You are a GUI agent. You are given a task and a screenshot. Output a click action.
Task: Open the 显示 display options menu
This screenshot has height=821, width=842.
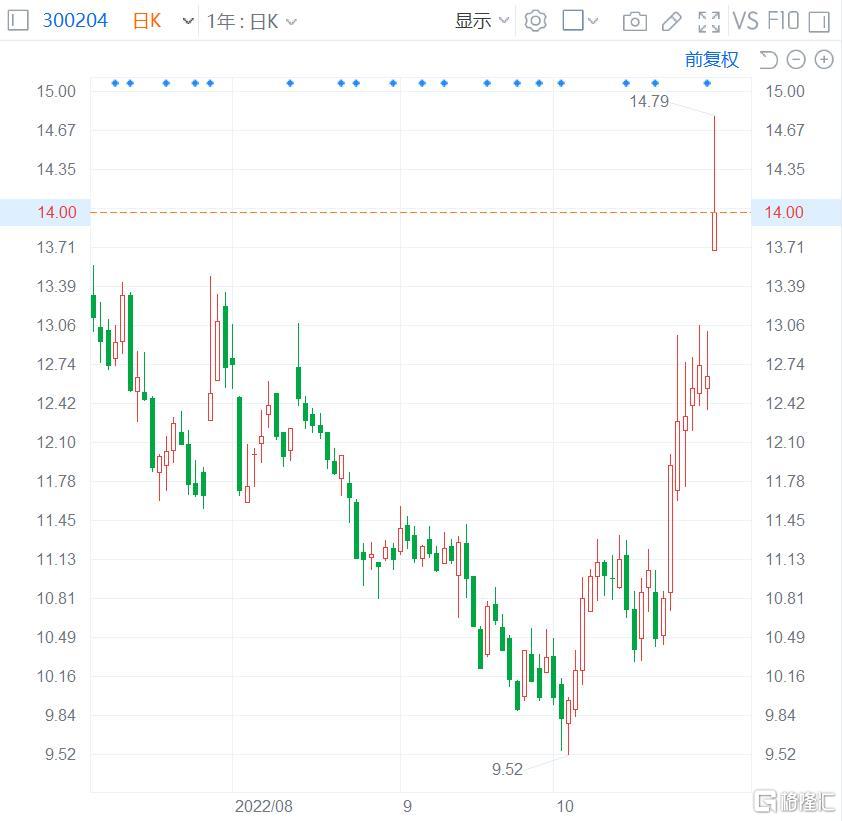pyautogui.click(x=482, y=21)
